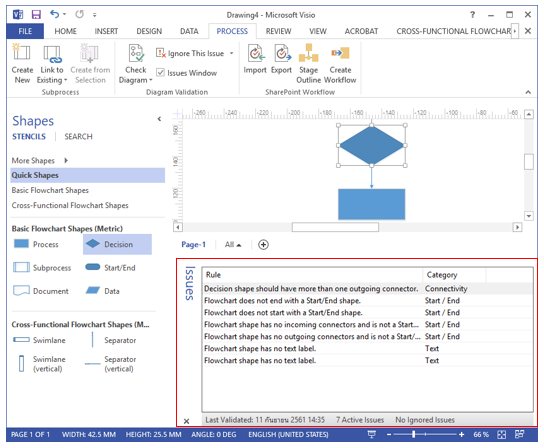The image size is (544, 448).
Task: Toggle the Issues Window checkbox
Action: (x=160, y=73)
